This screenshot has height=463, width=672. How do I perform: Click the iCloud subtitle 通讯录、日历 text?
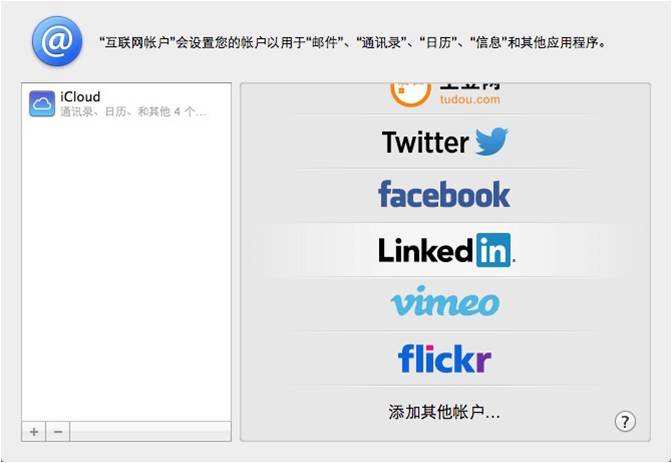coord(133,112)
